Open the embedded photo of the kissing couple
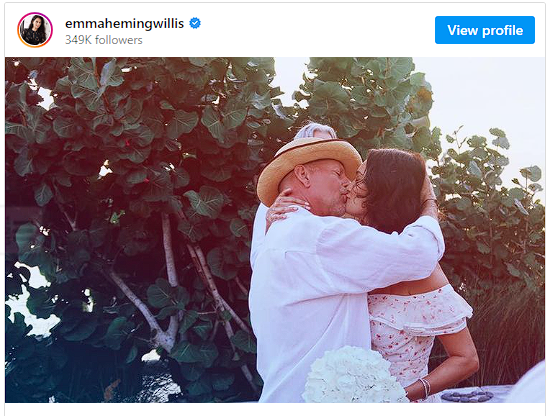The height and width of the screenshot is (416, 553). pyautogui.click(x=275, y=230)
